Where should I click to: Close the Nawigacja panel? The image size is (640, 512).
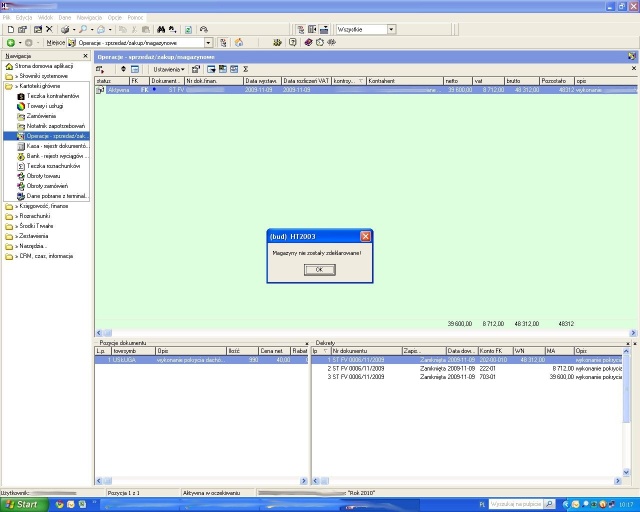[x=85, y=56]
